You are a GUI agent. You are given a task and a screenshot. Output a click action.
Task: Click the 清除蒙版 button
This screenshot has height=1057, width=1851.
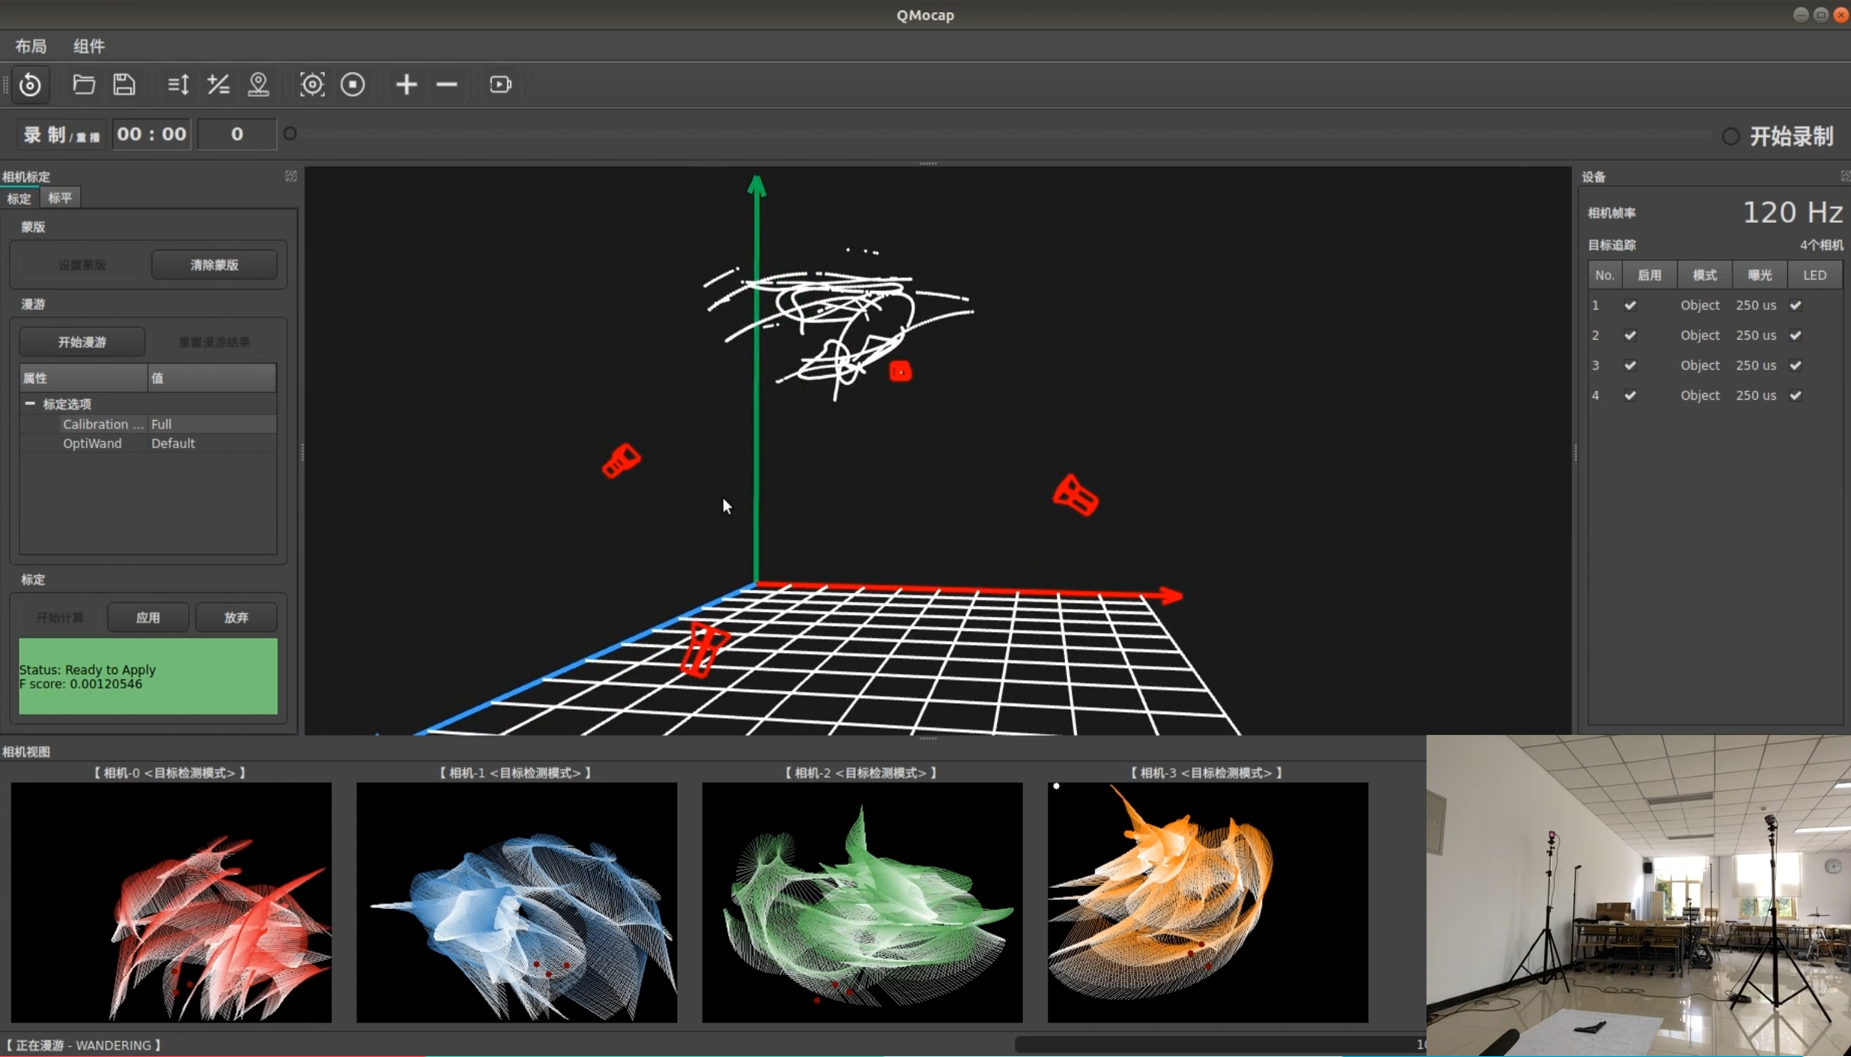(x=214, y=264)
